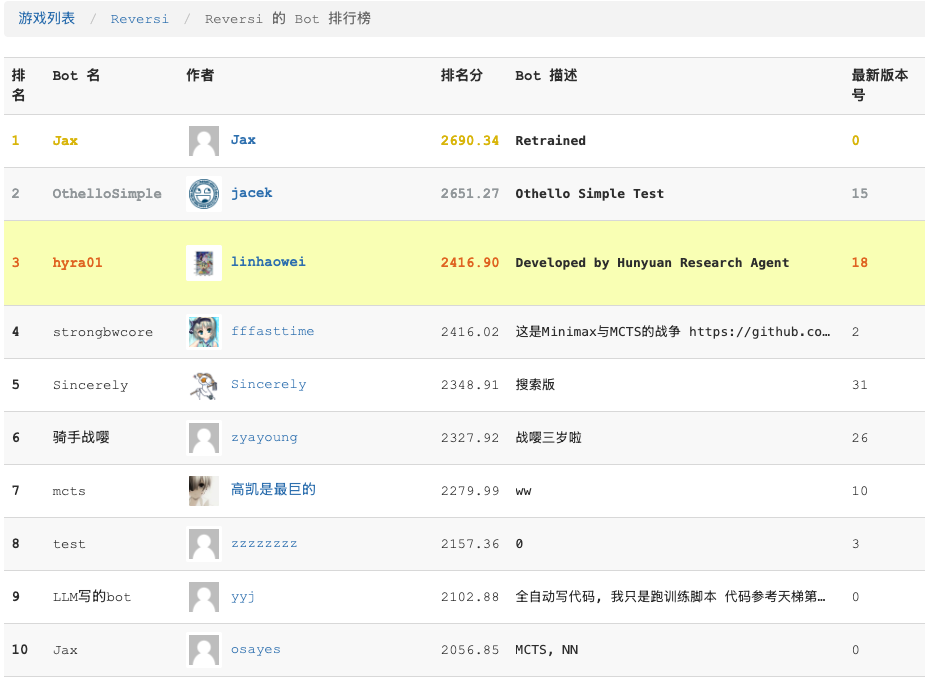Go to the Reversi breadcrumb link
Screen dimensions: 925x679
click(139, 19)
